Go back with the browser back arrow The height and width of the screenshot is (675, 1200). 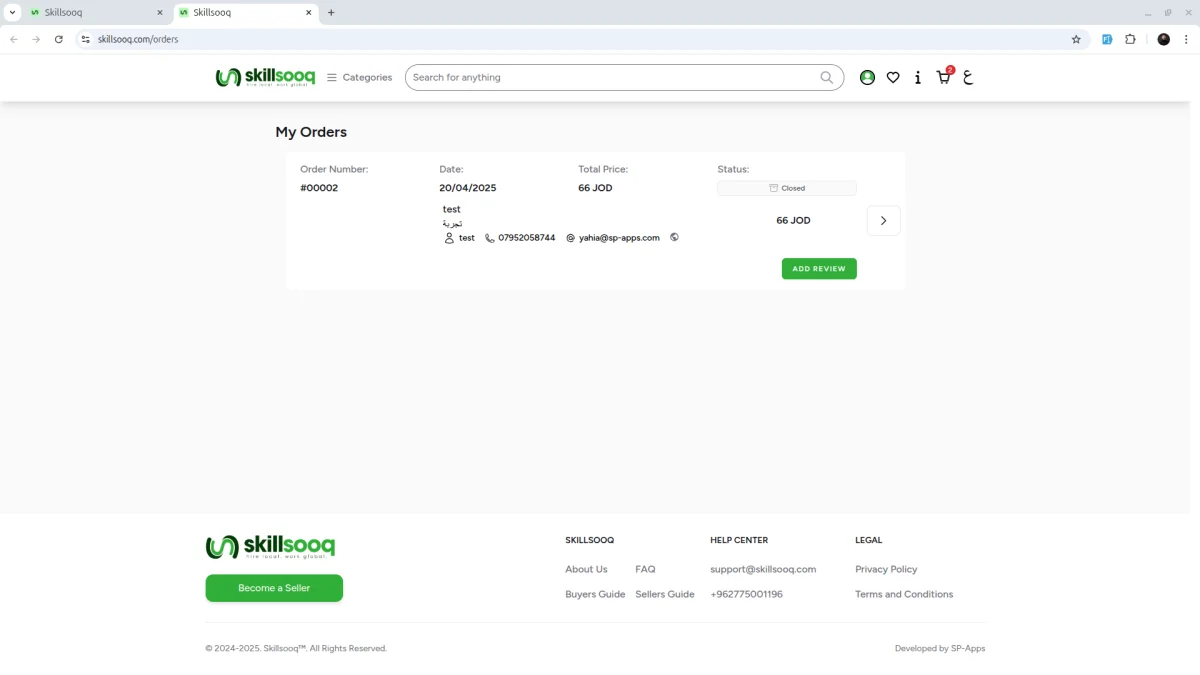tap(14, 39)
